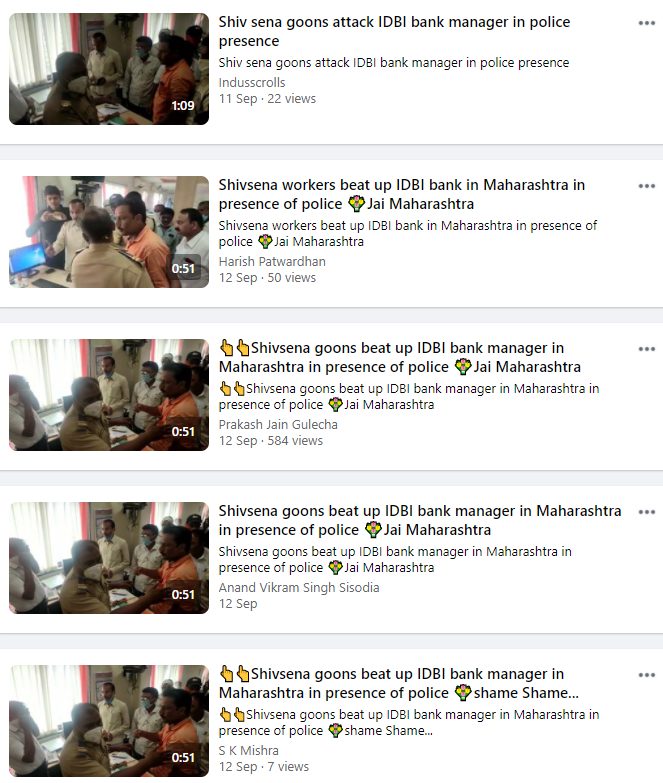This screenshot has height=783, width=663.
Task: Play Harish Patwardhan's 0:51 video thumbnail
Action: click(x=109, y=232)
